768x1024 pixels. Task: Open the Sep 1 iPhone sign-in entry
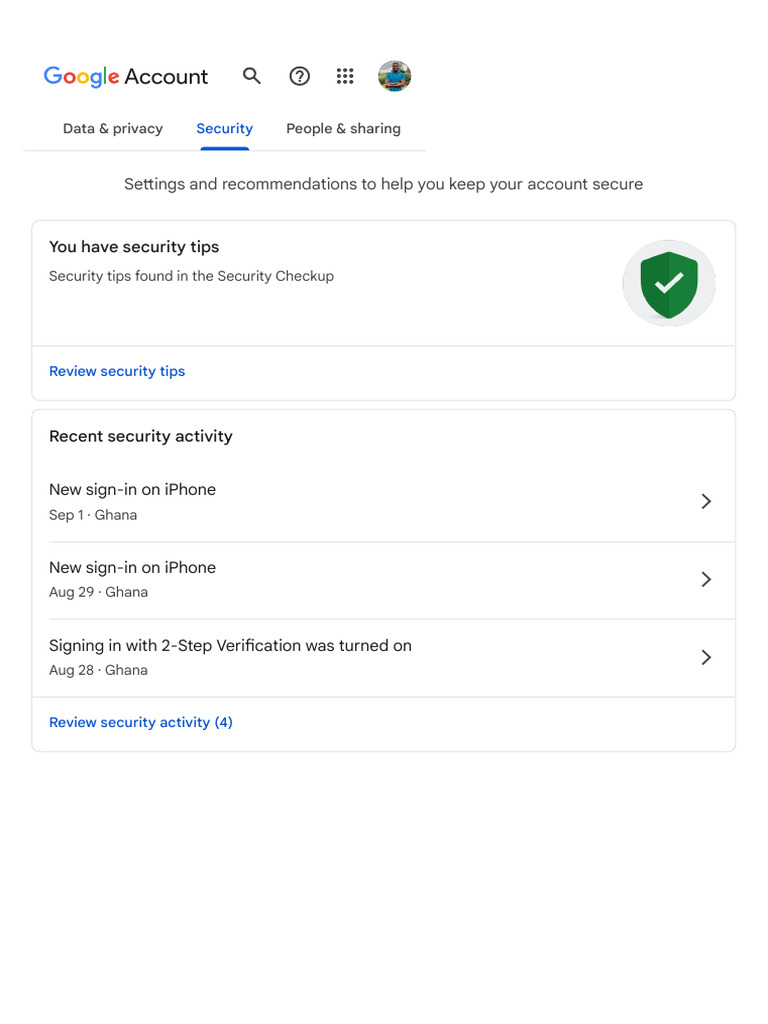(x=133, y=500)
